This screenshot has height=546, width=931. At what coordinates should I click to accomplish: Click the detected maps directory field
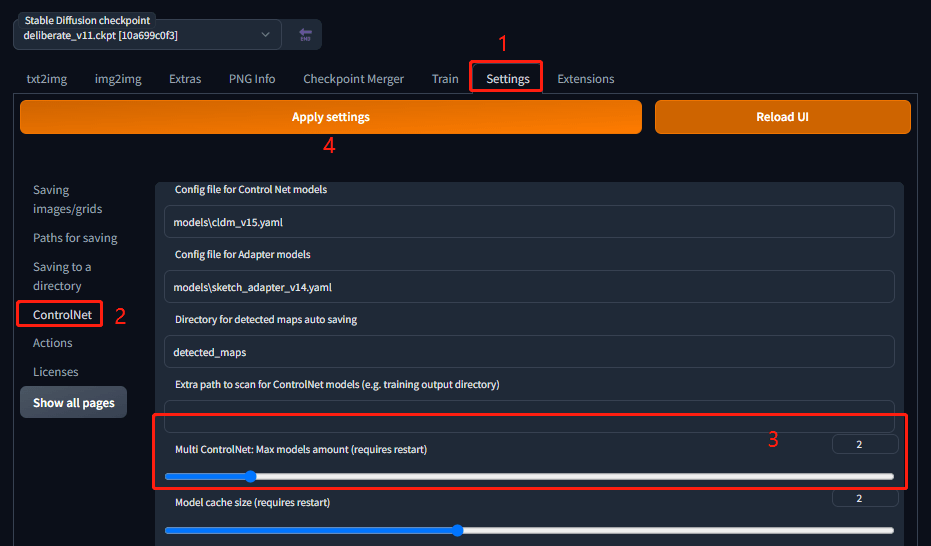tap(529, 352)
